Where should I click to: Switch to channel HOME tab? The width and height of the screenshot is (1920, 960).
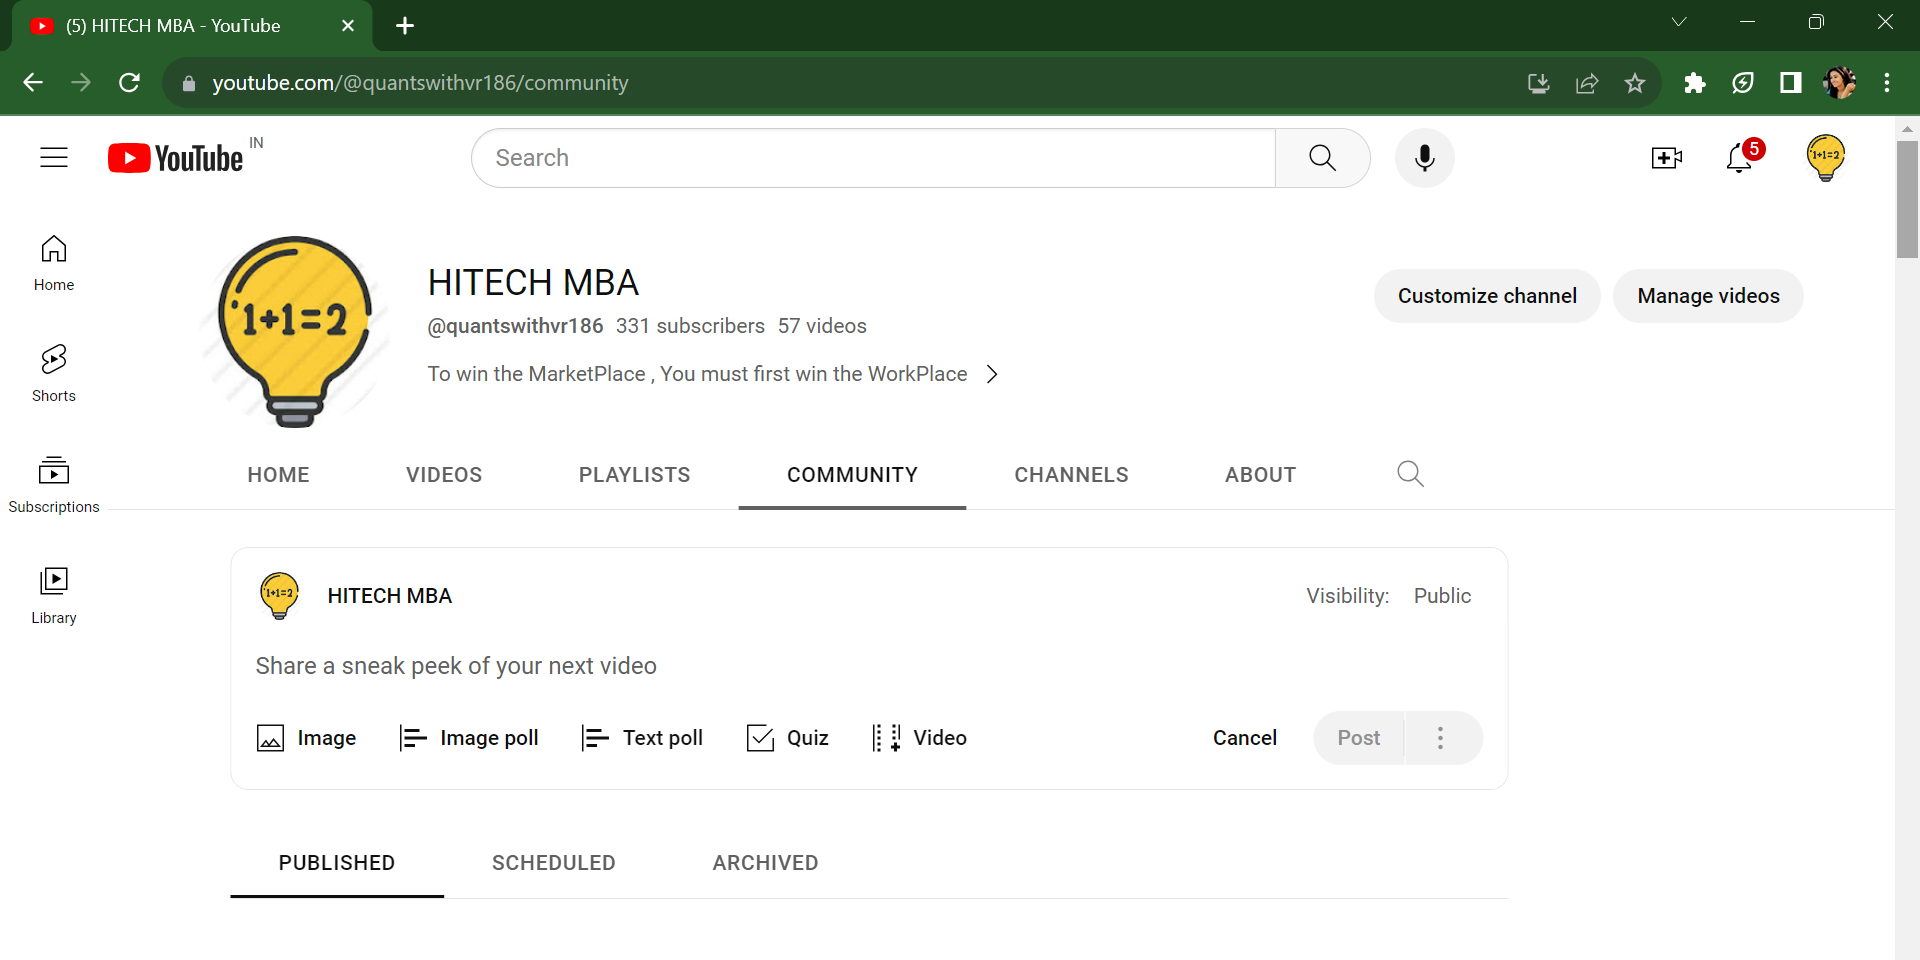click(x=278, y=475)
